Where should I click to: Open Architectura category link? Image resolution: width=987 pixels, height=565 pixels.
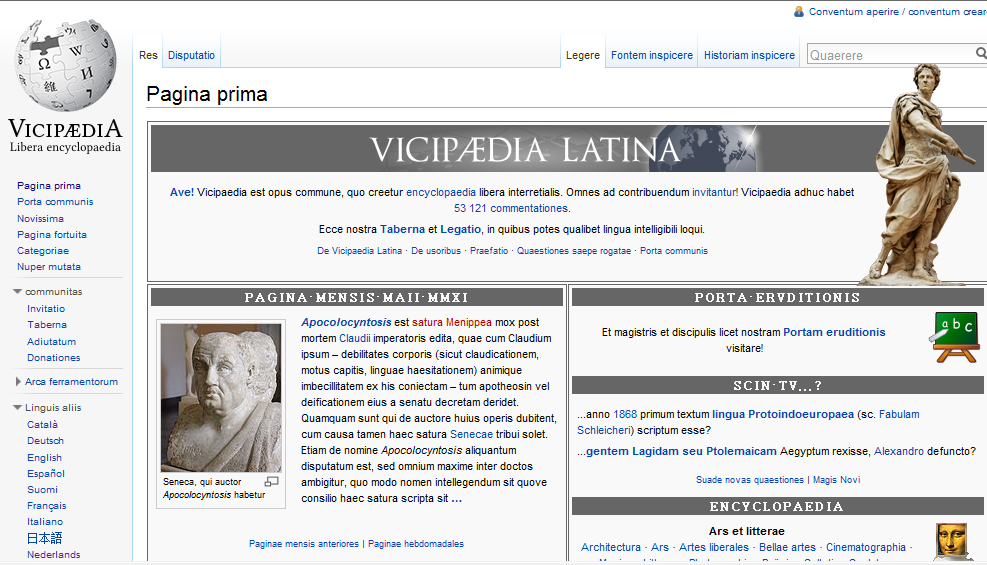[x=611, y=547]
